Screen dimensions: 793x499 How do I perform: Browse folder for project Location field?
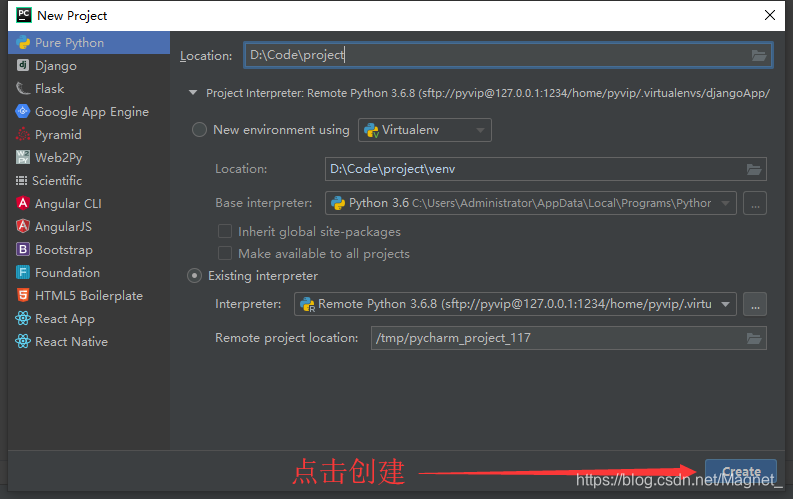tap(759, 55)
